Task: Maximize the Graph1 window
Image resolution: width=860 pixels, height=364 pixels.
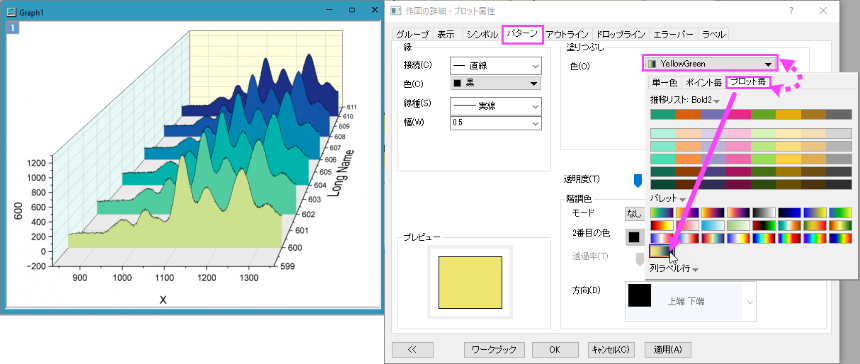Action: [352, 10]
